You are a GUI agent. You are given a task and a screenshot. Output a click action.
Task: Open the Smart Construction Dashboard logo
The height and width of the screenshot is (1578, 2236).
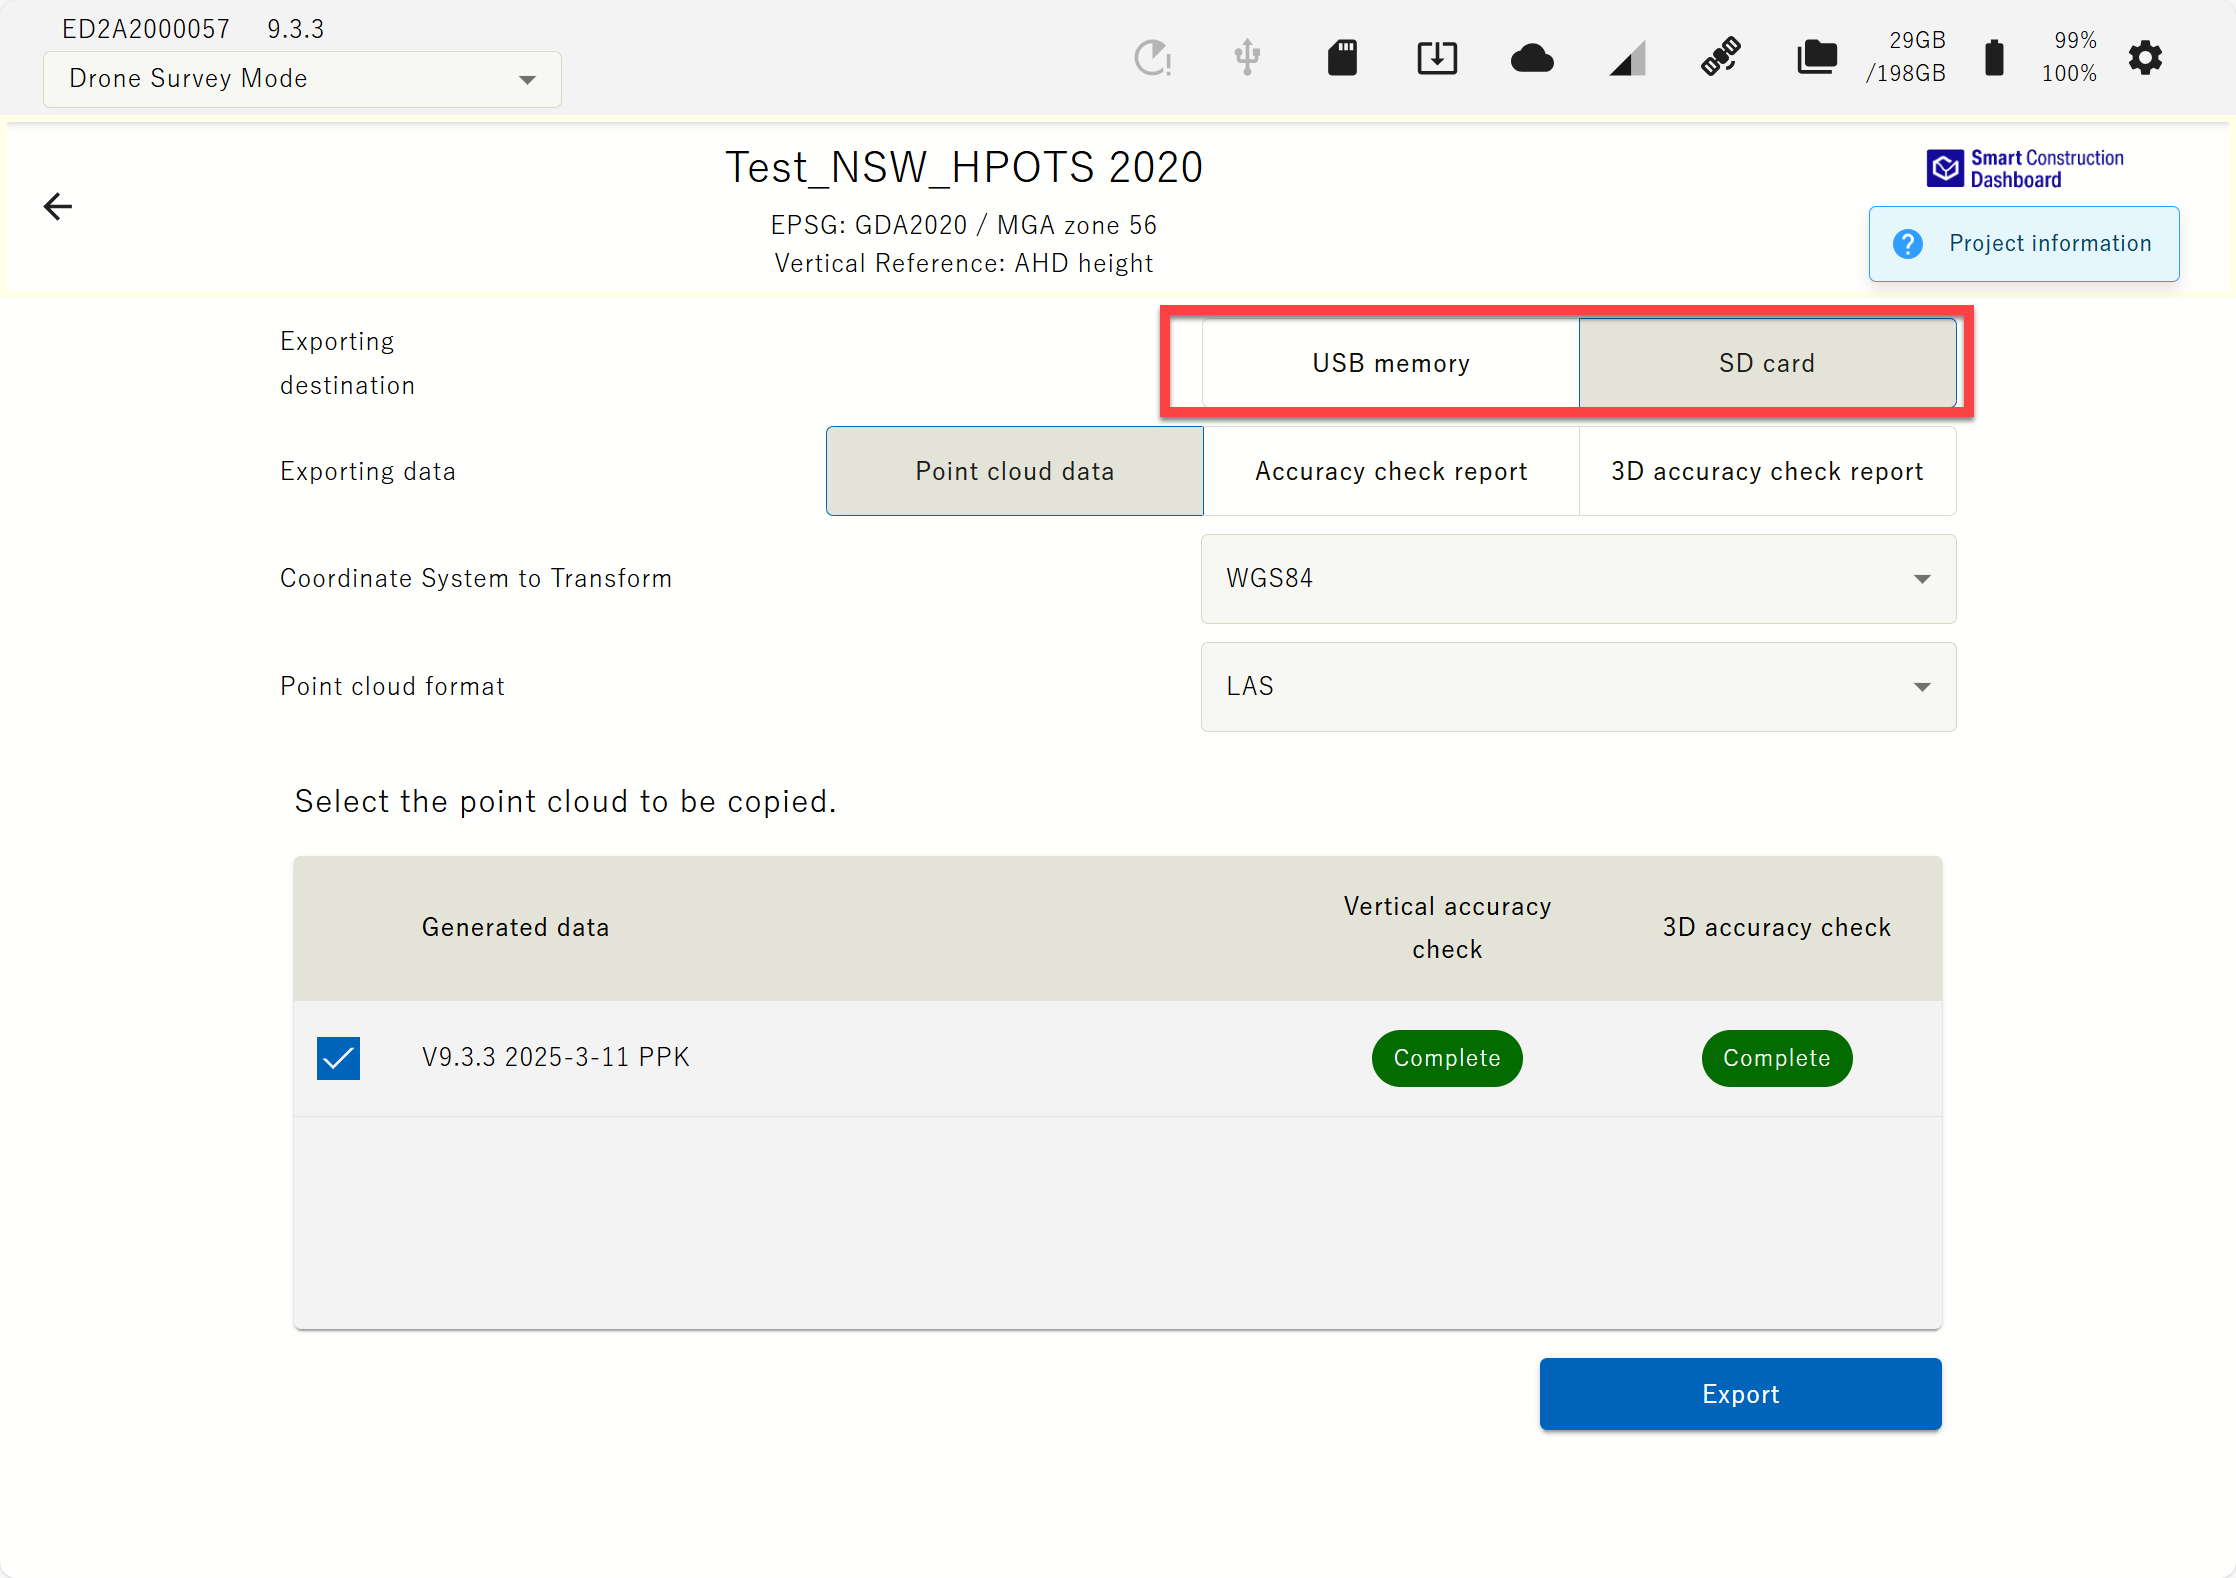point(2025,169)
